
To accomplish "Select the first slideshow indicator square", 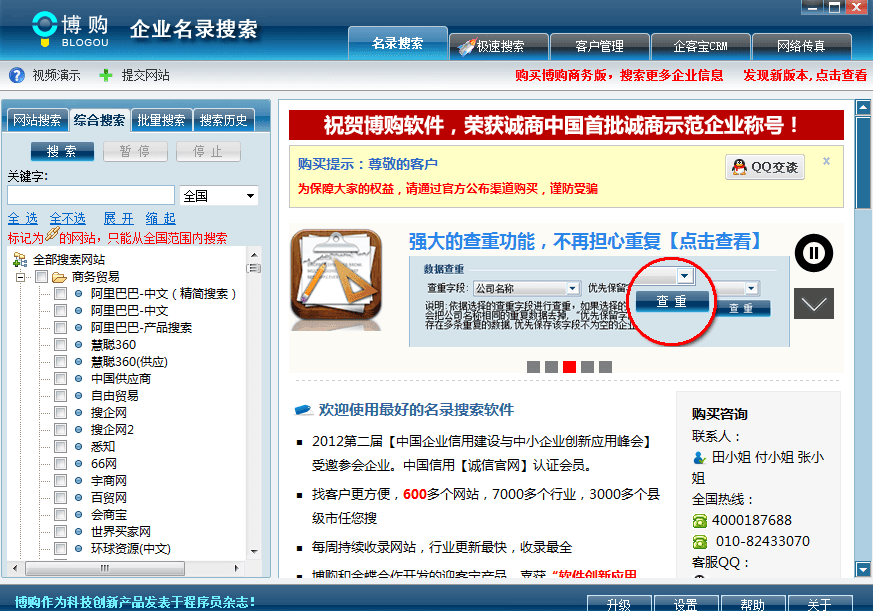I will point(533,366).
